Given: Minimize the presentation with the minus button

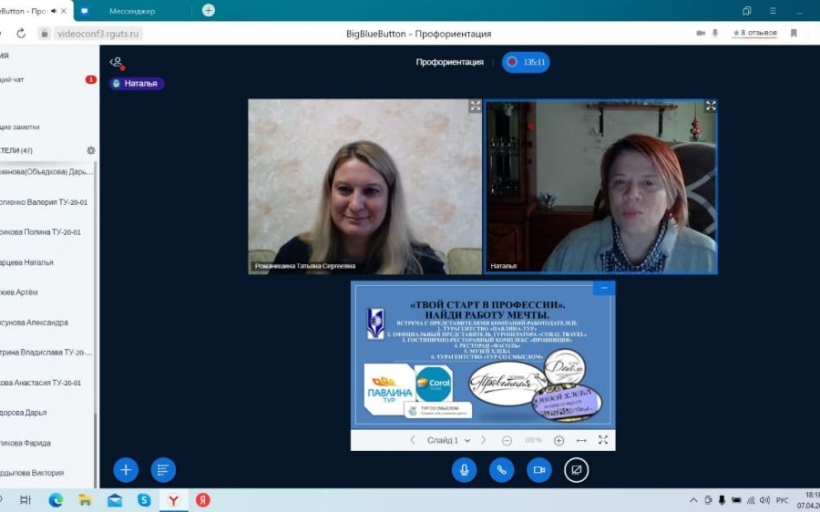Looking at the screenshot, I should 604,288.
